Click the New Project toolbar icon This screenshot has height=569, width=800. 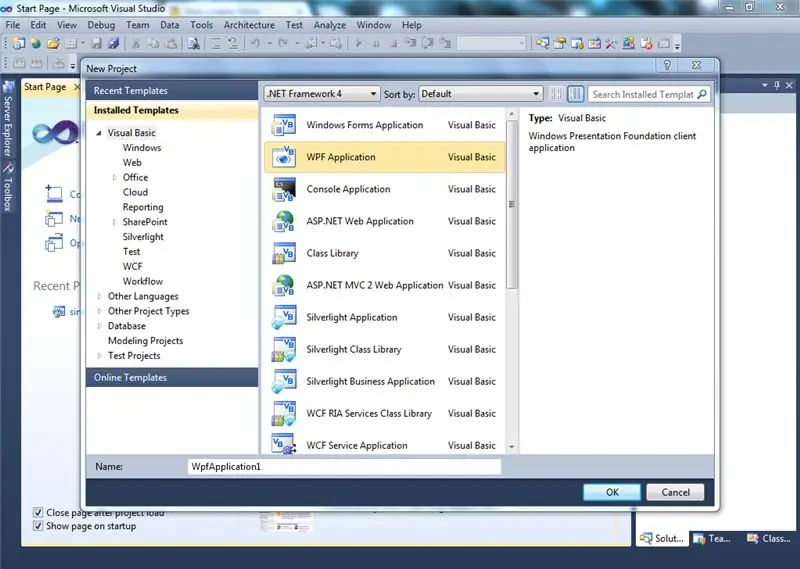[x=19, y=44]
